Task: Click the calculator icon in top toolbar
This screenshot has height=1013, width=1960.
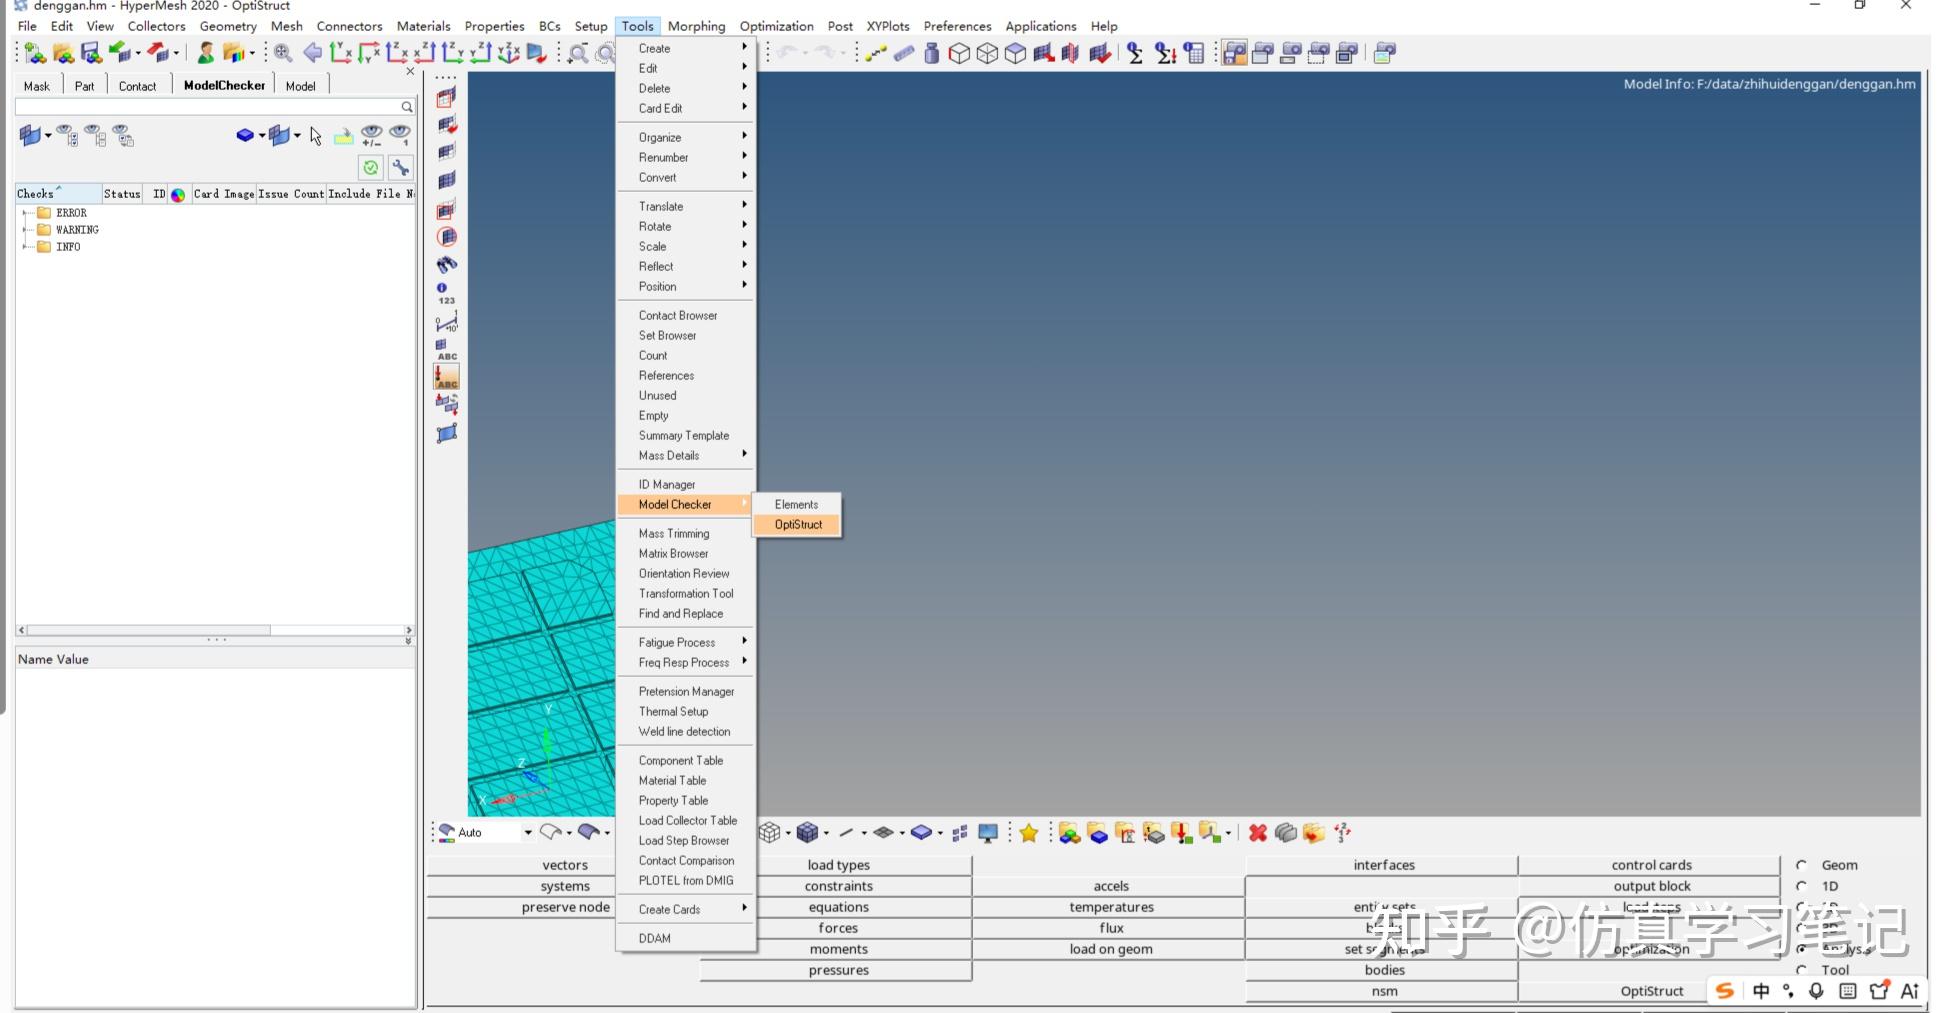Action: coord(1194,53)
